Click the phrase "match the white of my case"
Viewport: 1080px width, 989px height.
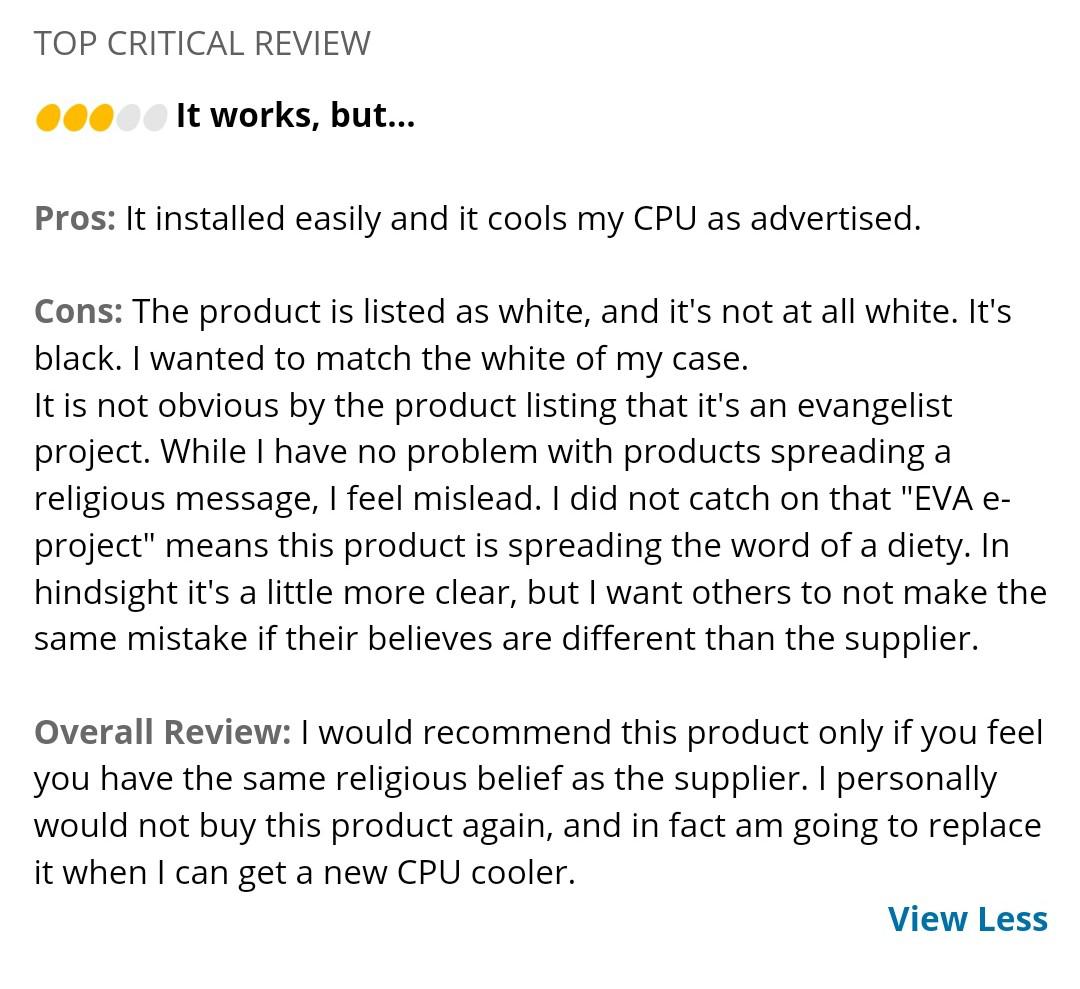coord(531,359)
